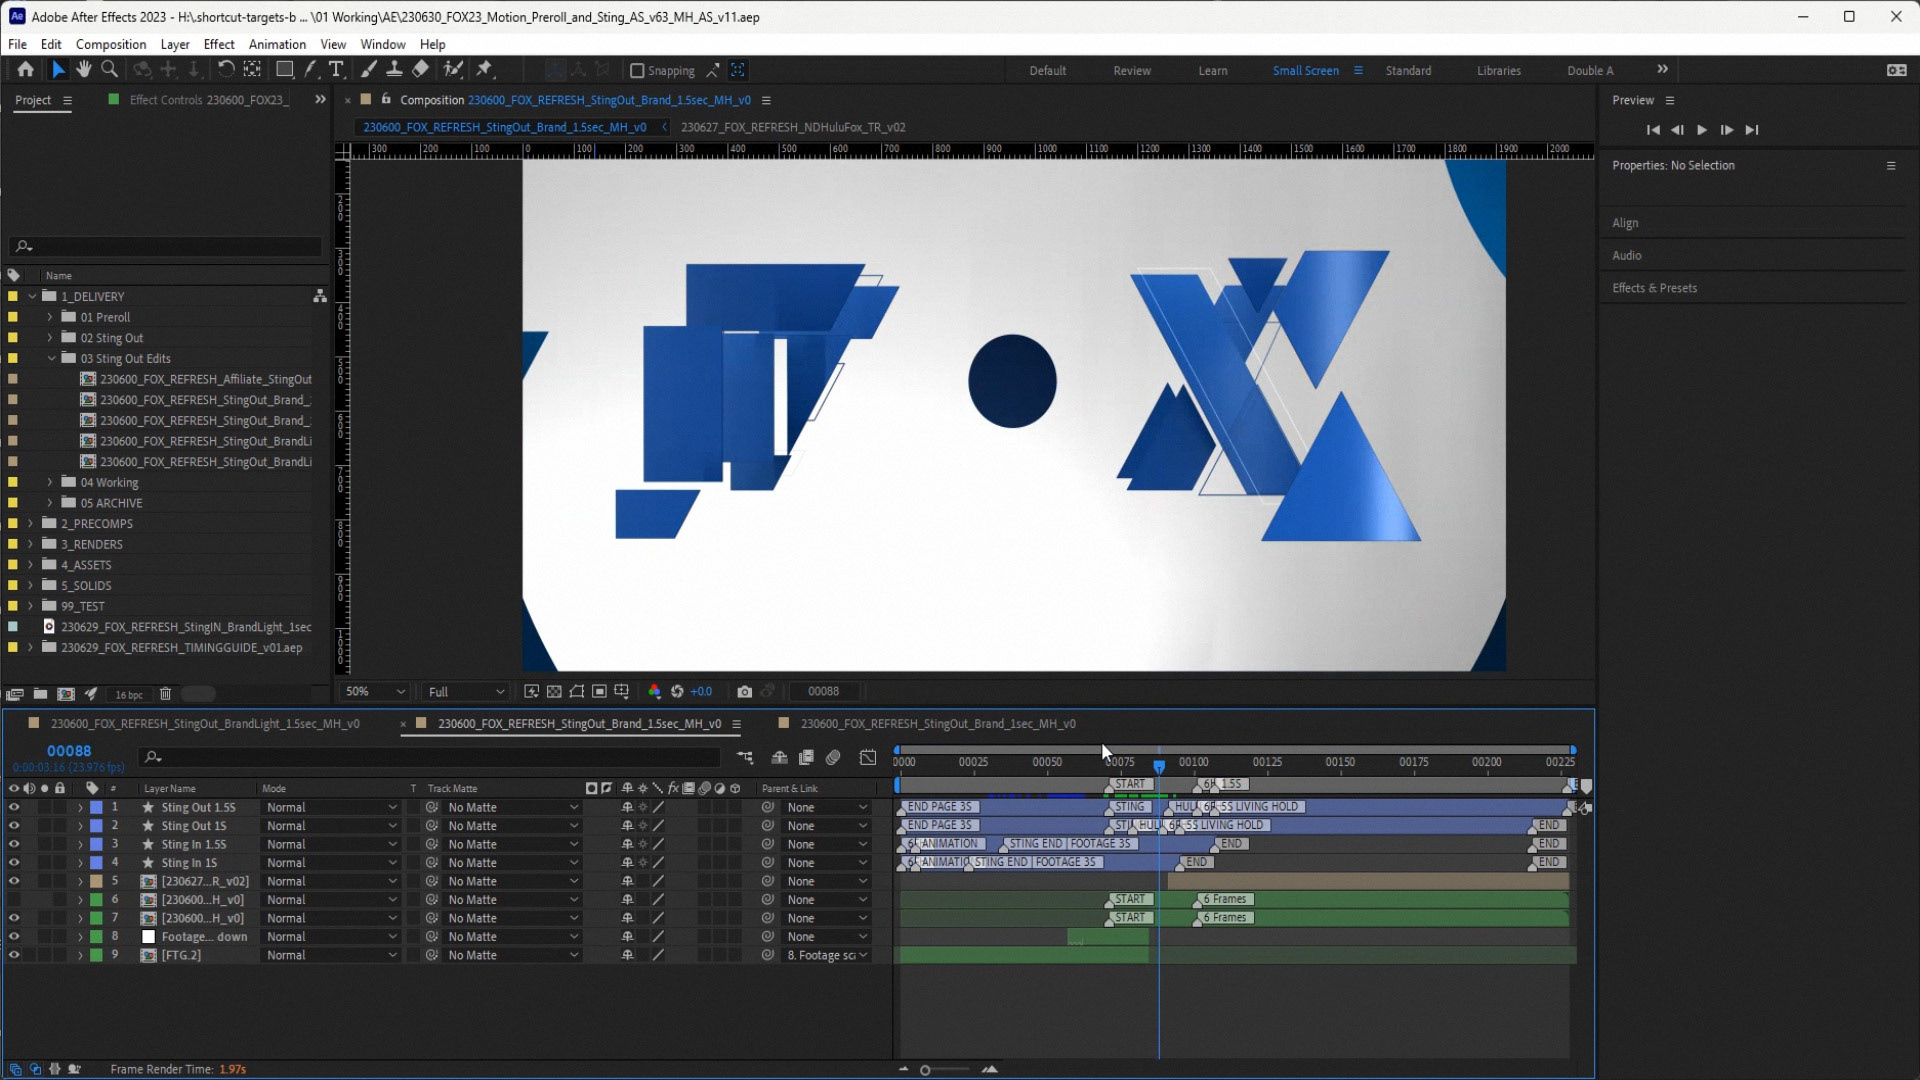Click the snapshot camera icon
Image resolution: width=1920 pixels, height=1080 pixels.
coord(744,691)
